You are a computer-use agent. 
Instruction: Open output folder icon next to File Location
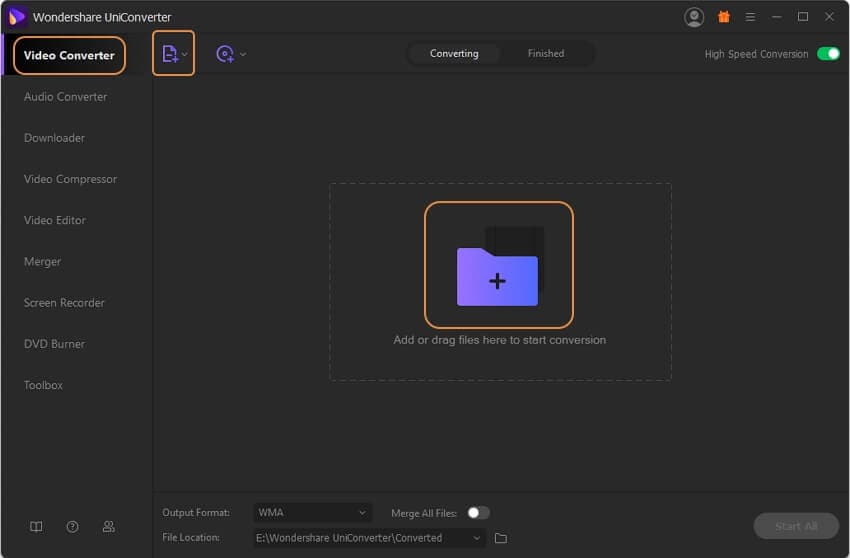point(501,538)
